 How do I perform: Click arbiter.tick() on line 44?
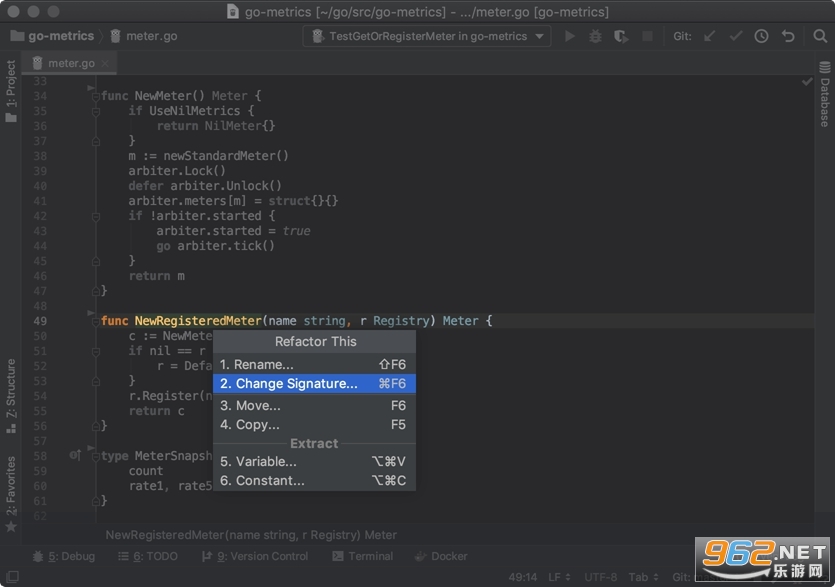[x=226, y=246]
